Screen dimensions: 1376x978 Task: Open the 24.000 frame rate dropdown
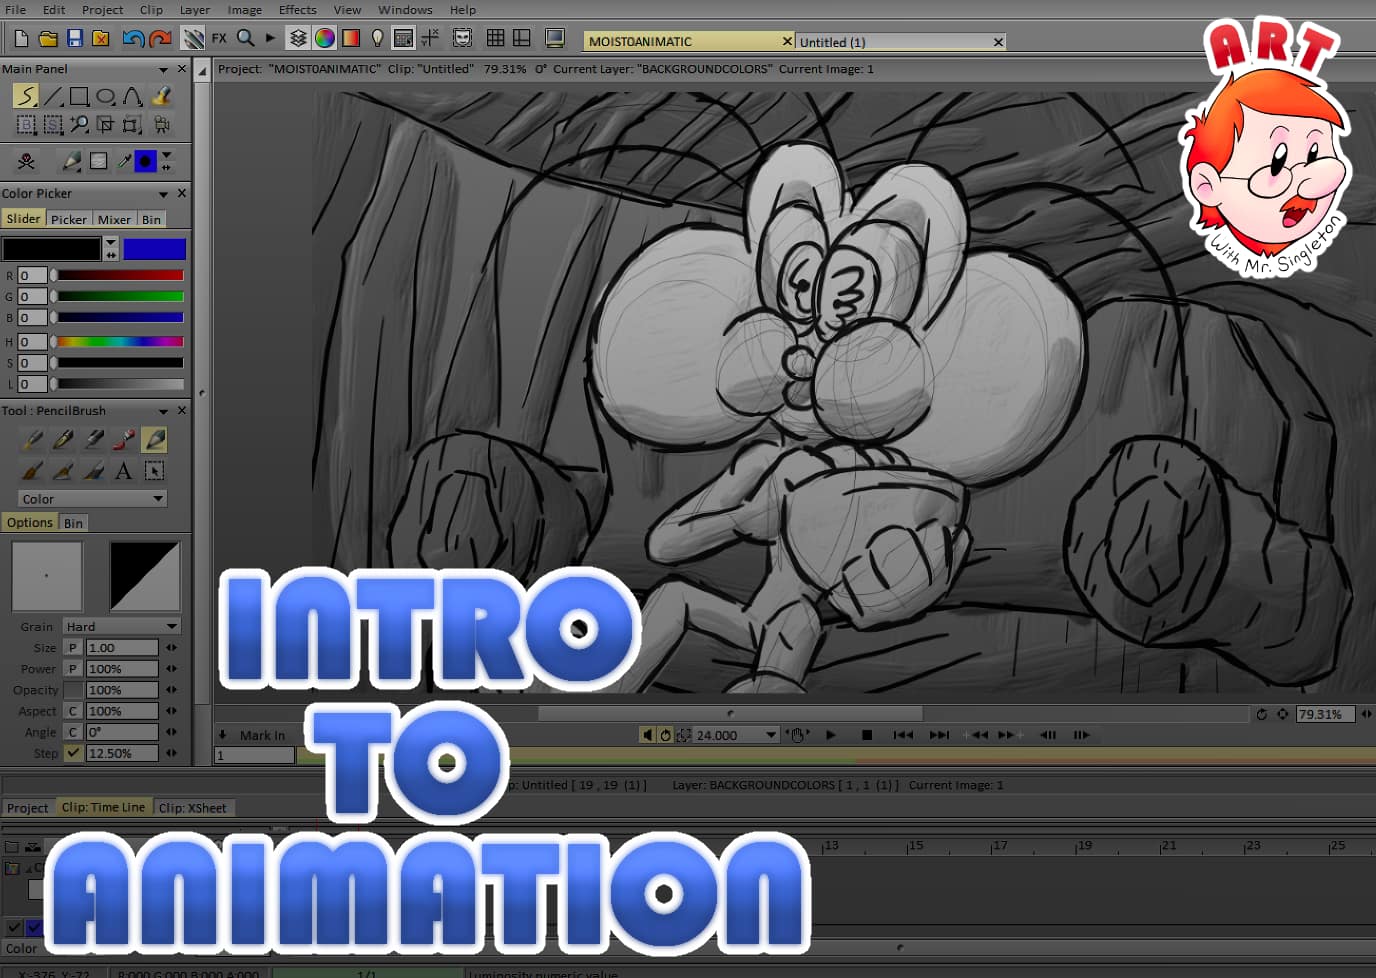pos(770,735)
